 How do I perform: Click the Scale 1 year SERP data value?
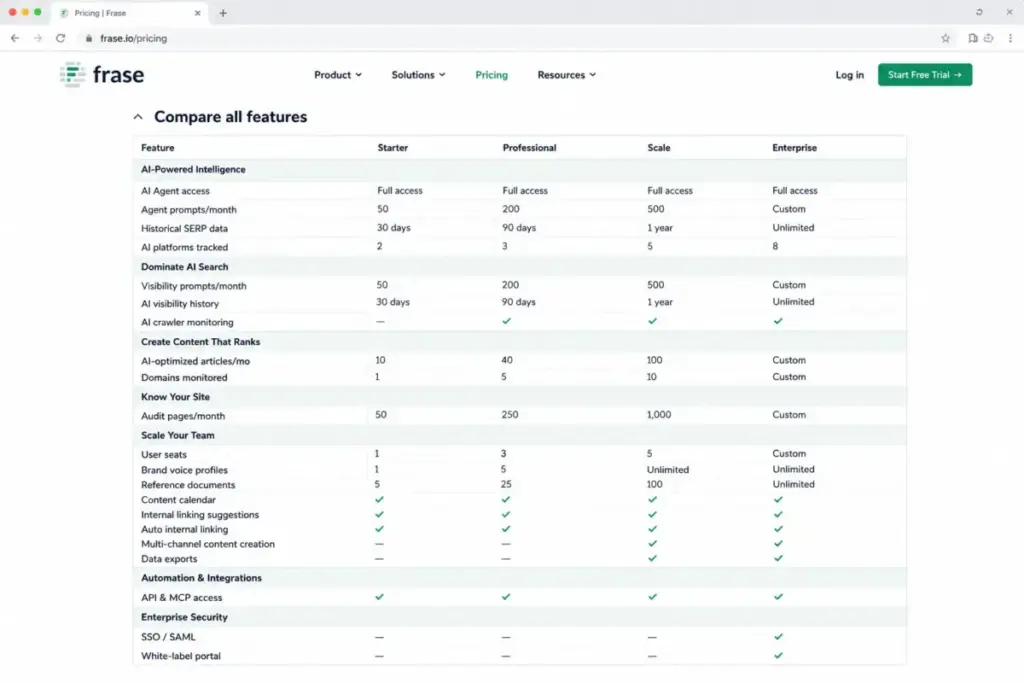coord(660,228)
